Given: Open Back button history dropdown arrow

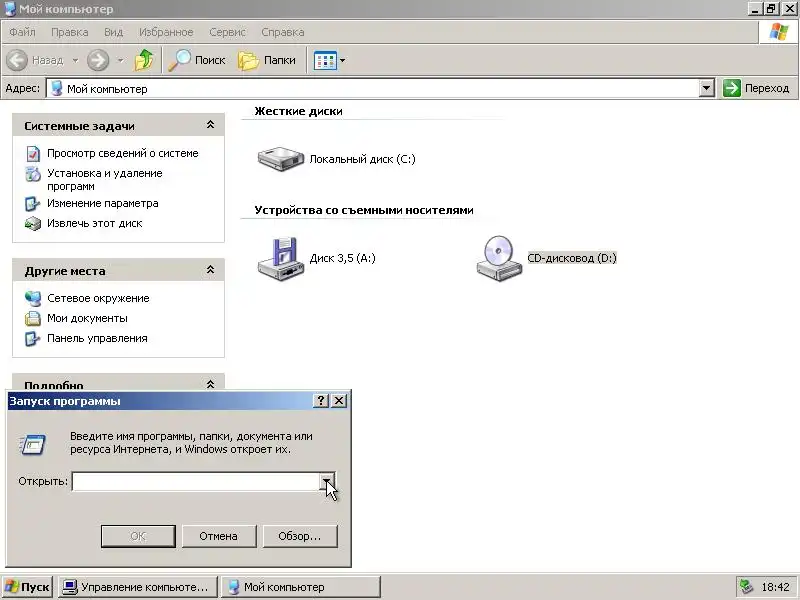Looking at the screenshot, I should [x=76, y=60].
